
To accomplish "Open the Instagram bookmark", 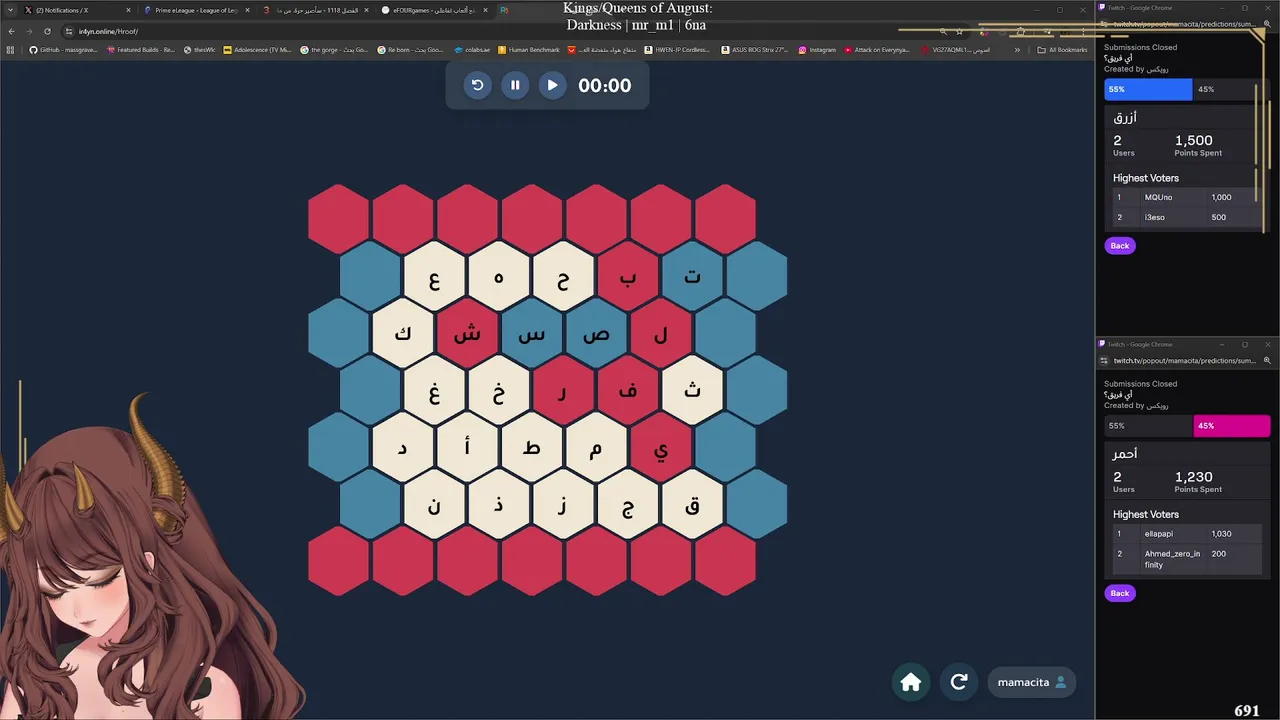I will point(817,49).
